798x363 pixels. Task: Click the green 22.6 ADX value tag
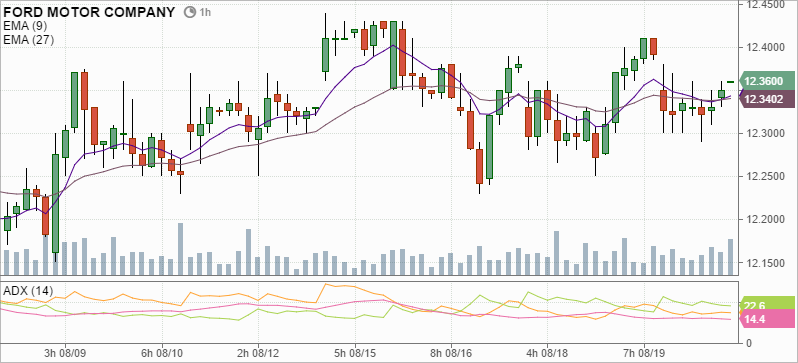[768, 305]
